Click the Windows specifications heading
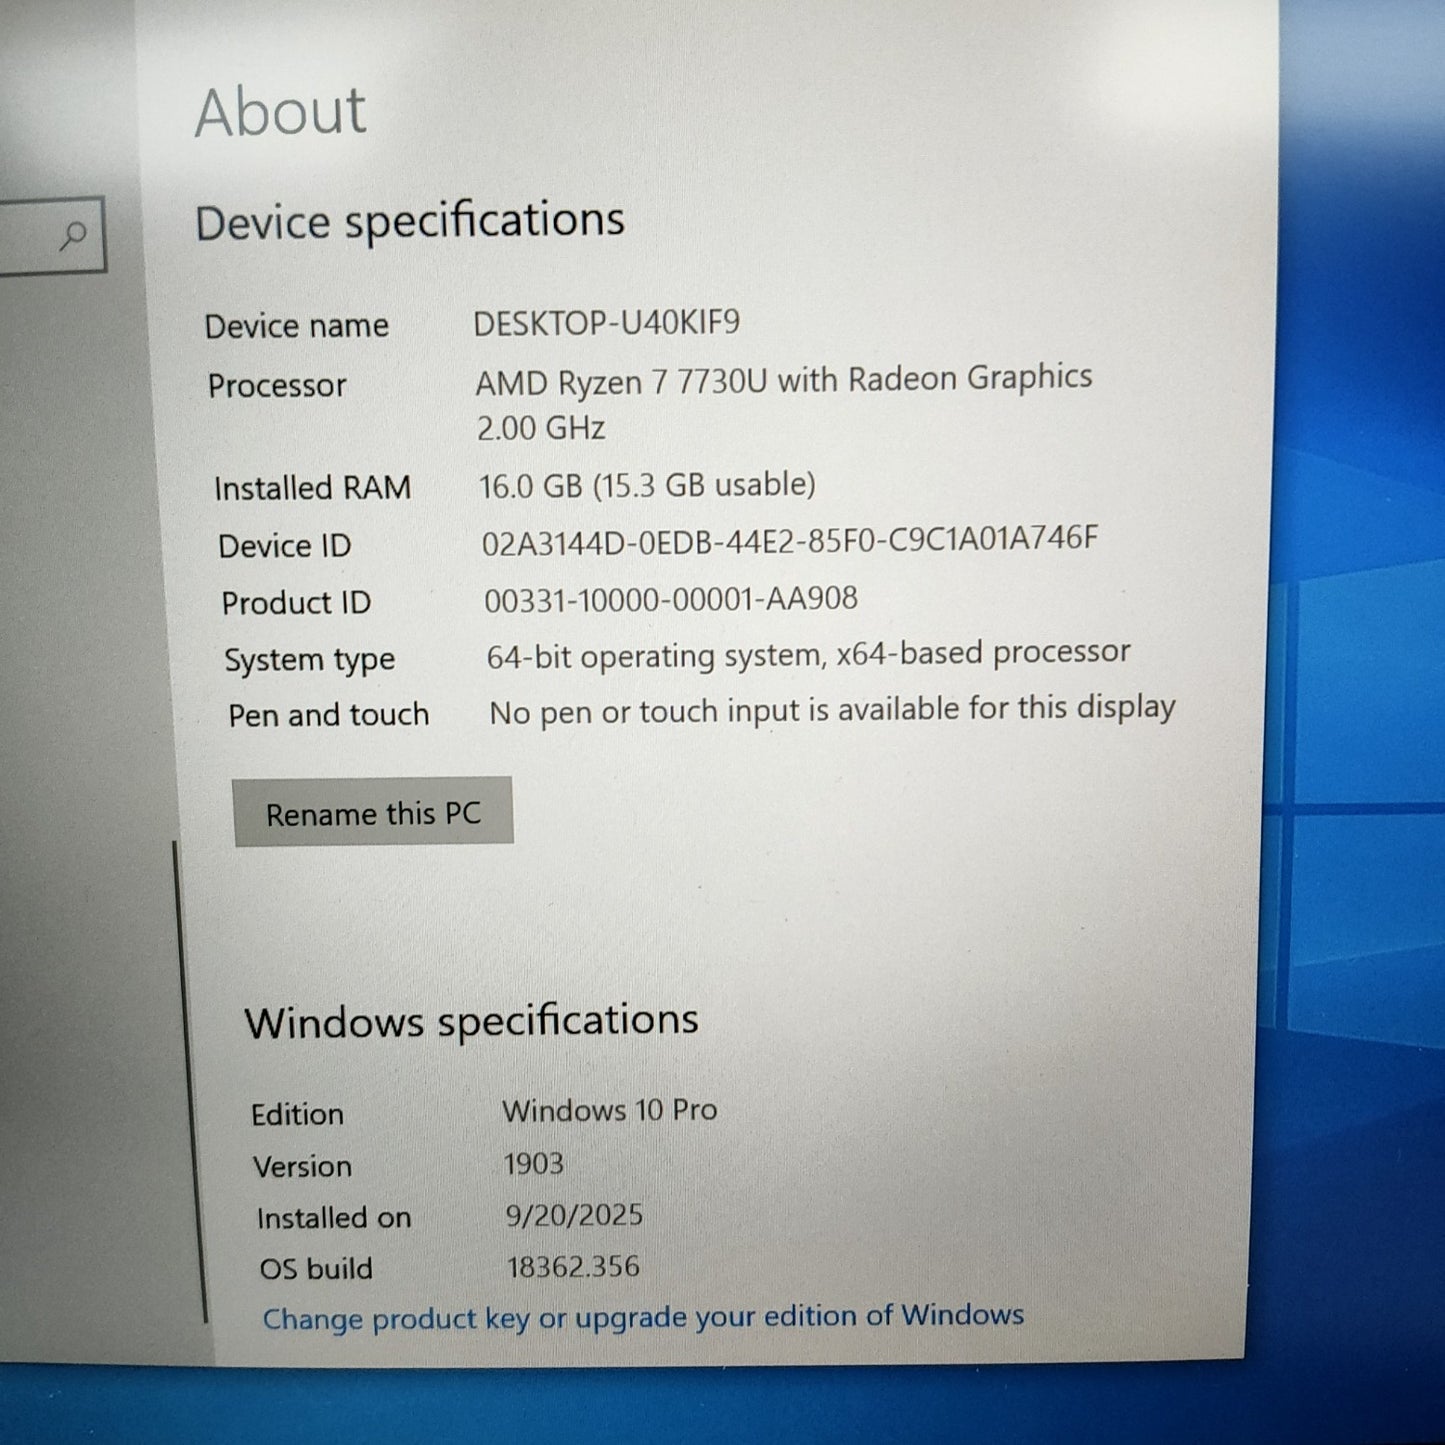The width and height of the screenshot is (1445, 1445). coord(471,1021)
